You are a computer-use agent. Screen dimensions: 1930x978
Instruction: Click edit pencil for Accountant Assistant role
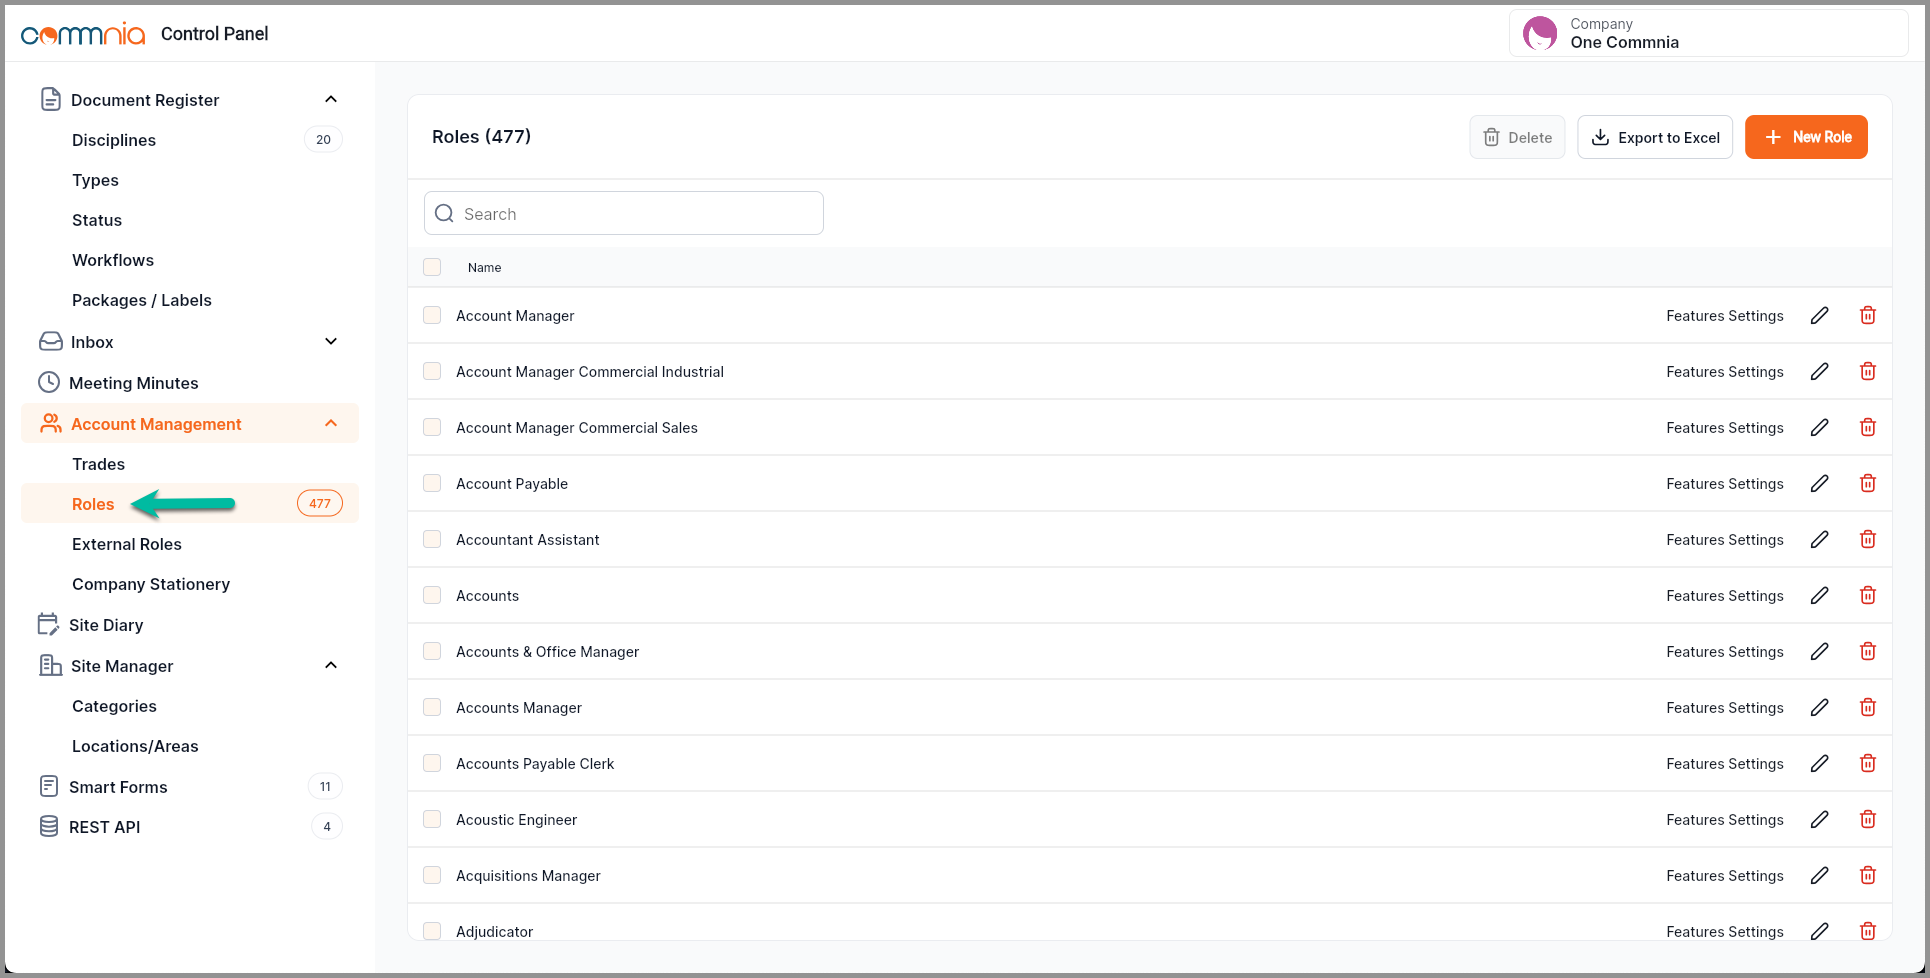coord(1819,540)
